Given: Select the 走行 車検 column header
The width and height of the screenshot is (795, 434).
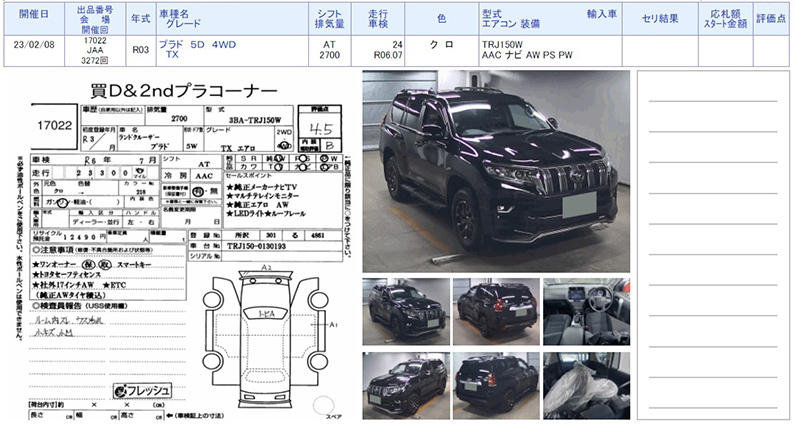Looking at the screenshot, I should coord(378,19).
